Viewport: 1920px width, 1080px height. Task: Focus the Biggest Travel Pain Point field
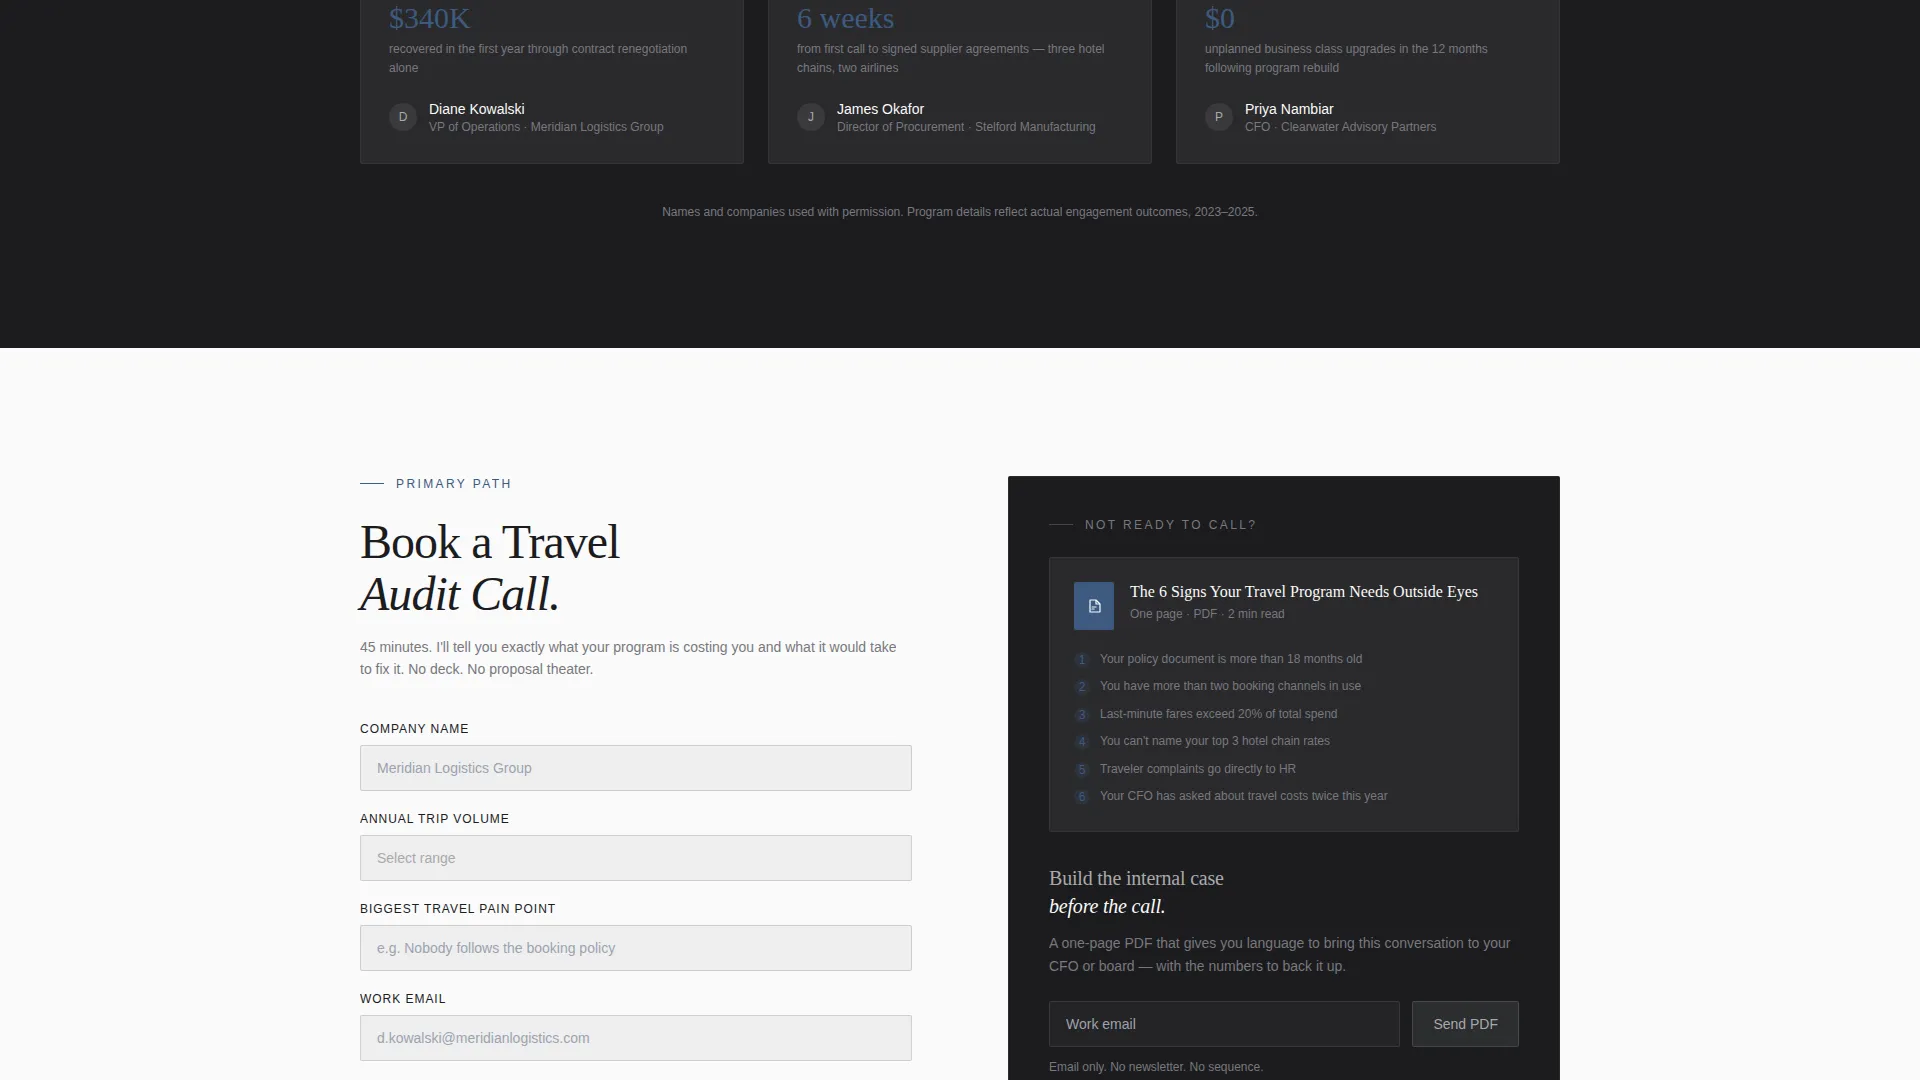pyautogui.click(x=636, y=948)
